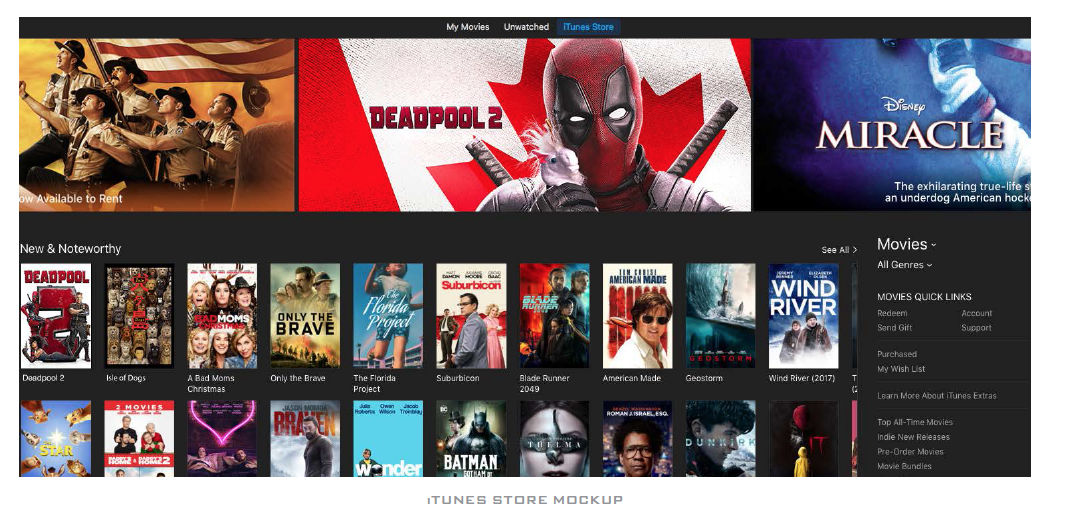The image size is (1069, 521).
Task: Click the MOVIES QUICK LINKS heading
Action: pos(924,297)
